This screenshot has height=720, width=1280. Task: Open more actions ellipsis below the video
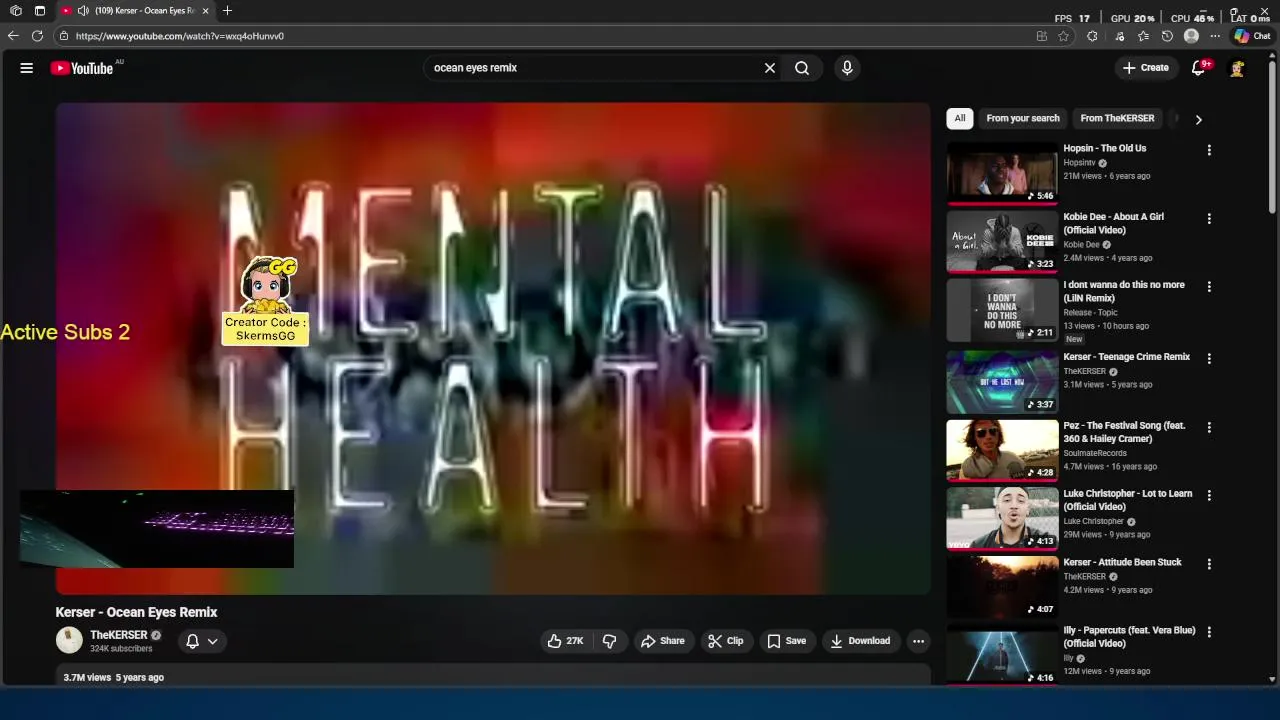tap(918, 641)
